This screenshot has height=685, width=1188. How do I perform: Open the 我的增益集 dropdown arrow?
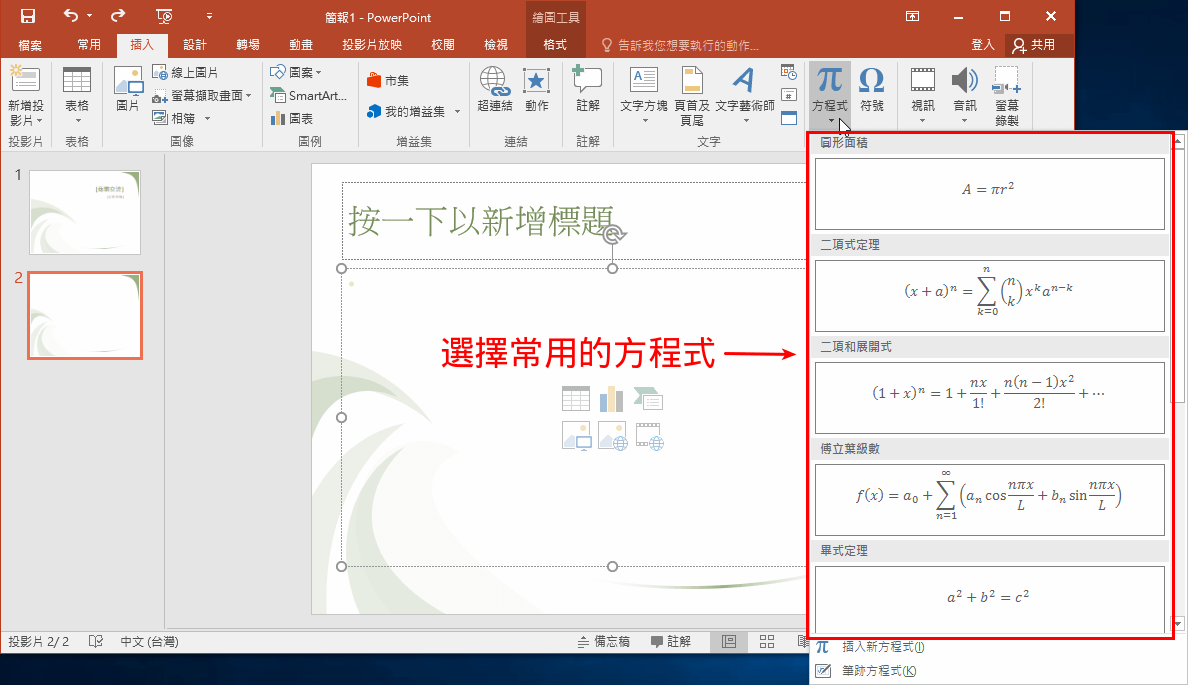pyautogui.click(x=457, y=111)
